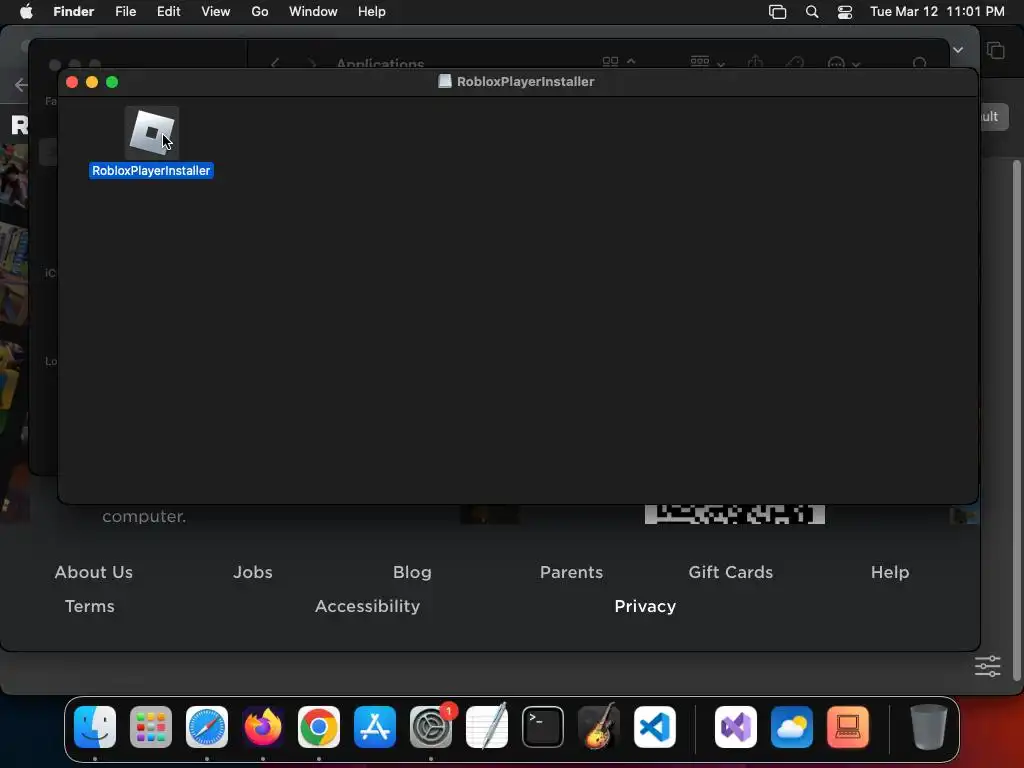This screenshot has width=1024, height=768.
Task: Open the Parents link
Action: 571,572
